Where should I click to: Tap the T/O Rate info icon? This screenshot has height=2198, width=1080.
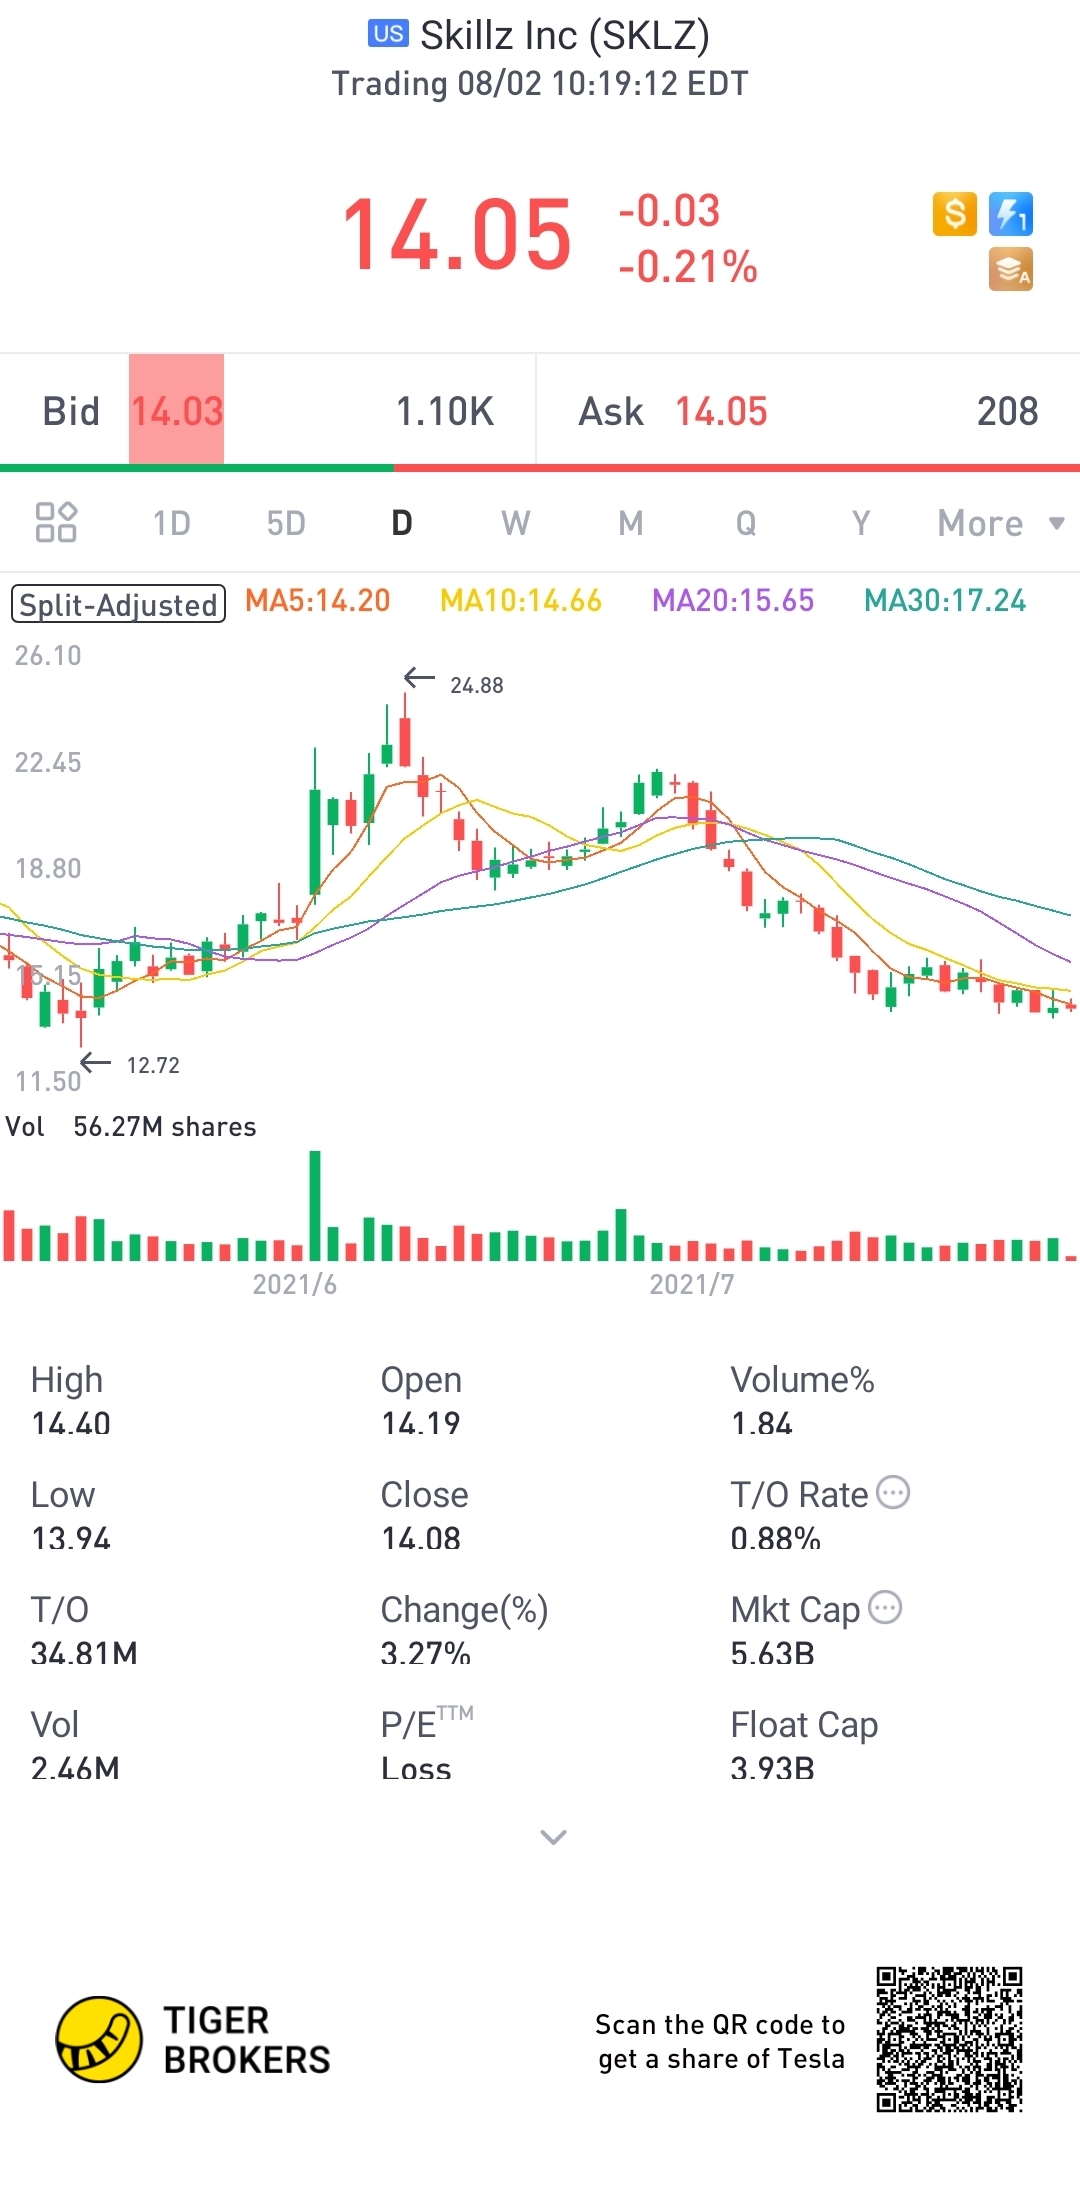point(893,1493)
